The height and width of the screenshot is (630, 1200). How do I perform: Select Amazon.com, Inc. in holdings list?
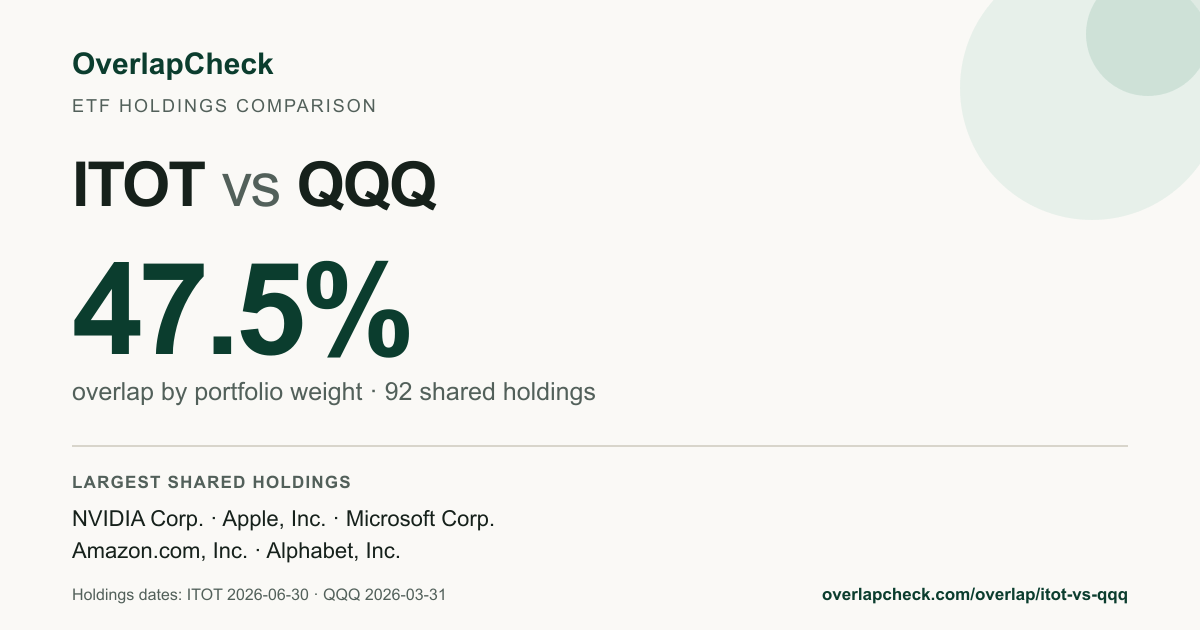pyautogui.click(x=160, y=550)
